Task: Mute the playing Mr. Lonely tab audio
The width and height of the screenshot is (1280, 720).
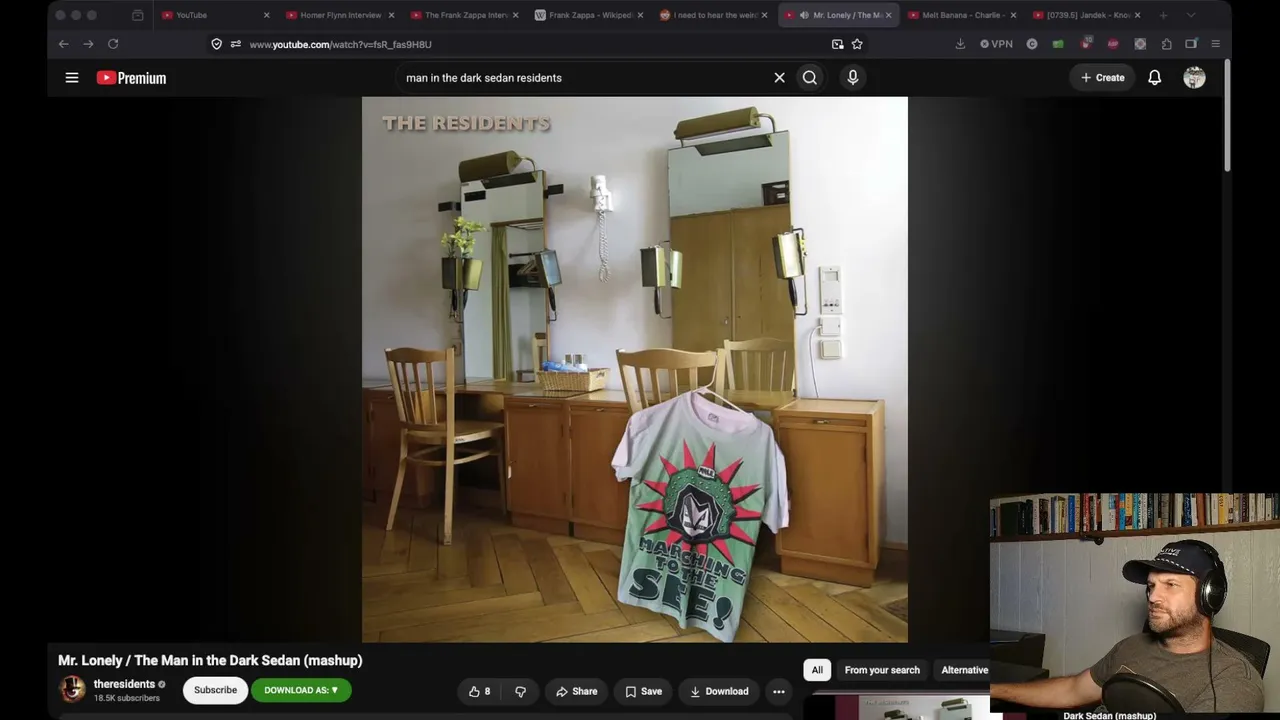Action: 804,15
